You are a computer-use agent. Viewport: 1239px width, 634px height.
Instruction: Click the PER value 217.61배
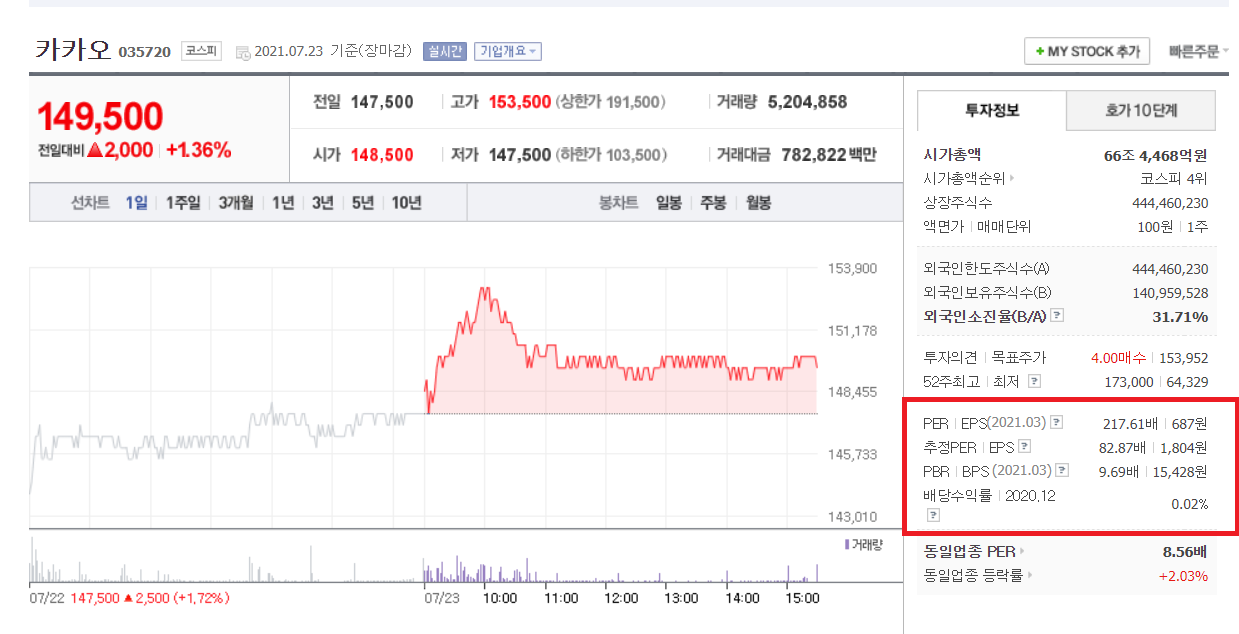1130,423
